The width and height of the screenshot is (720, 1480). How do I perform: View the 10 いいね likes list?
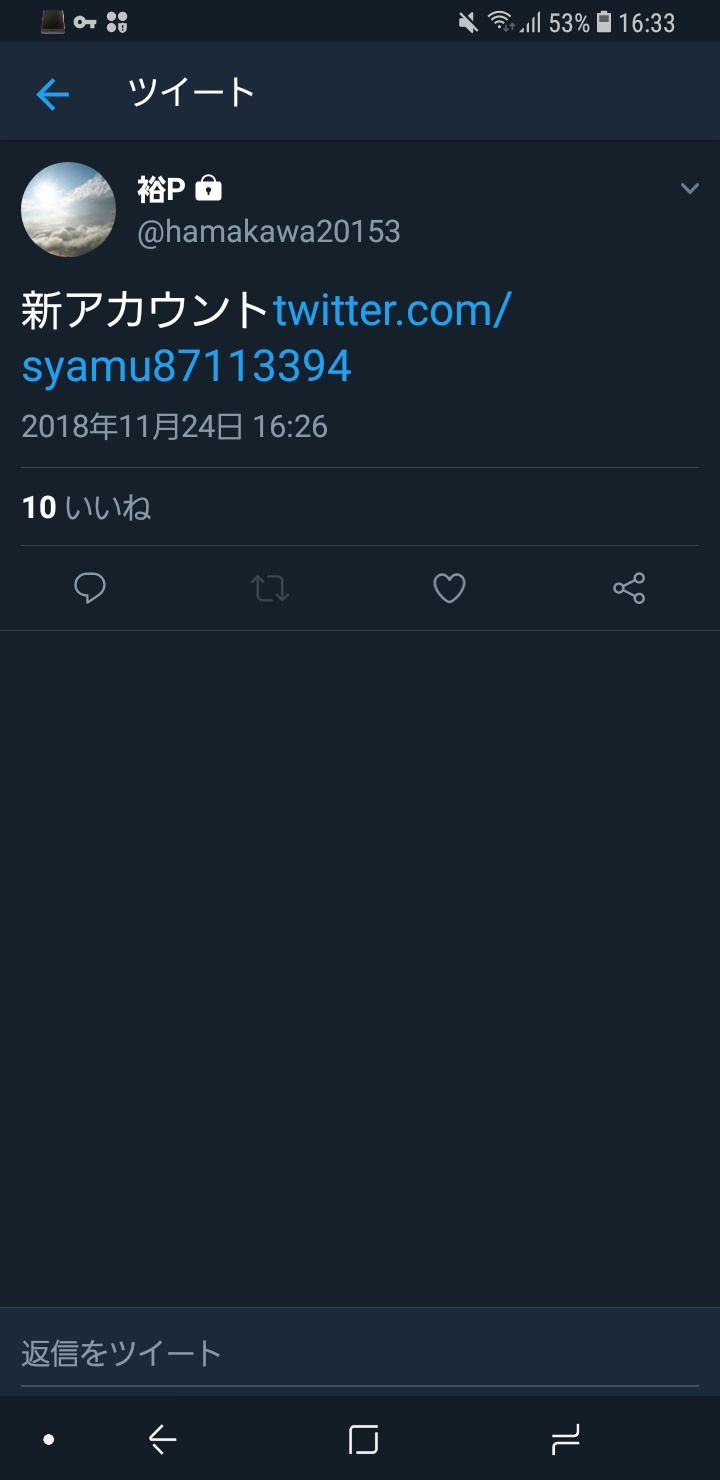(x=87, y=508)
